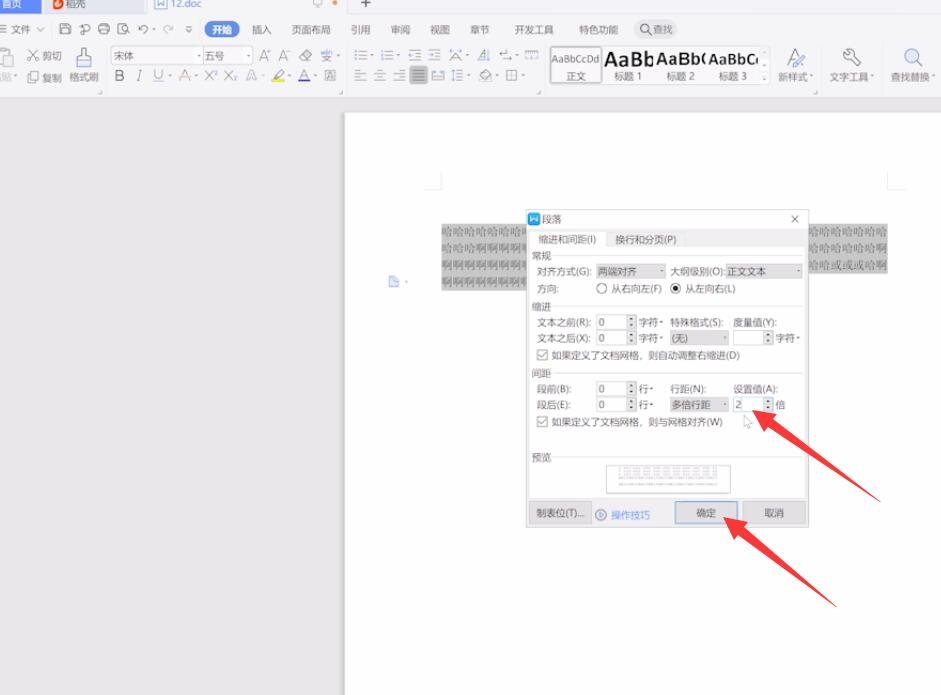941x695 pixels.
Task: Center align text in ribbon
Action: point(380,76)
